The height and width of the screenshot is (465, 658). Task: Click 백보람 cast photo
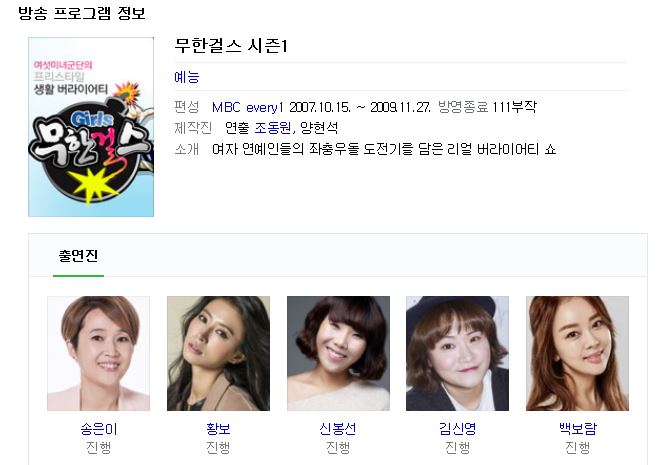point(577,353)
